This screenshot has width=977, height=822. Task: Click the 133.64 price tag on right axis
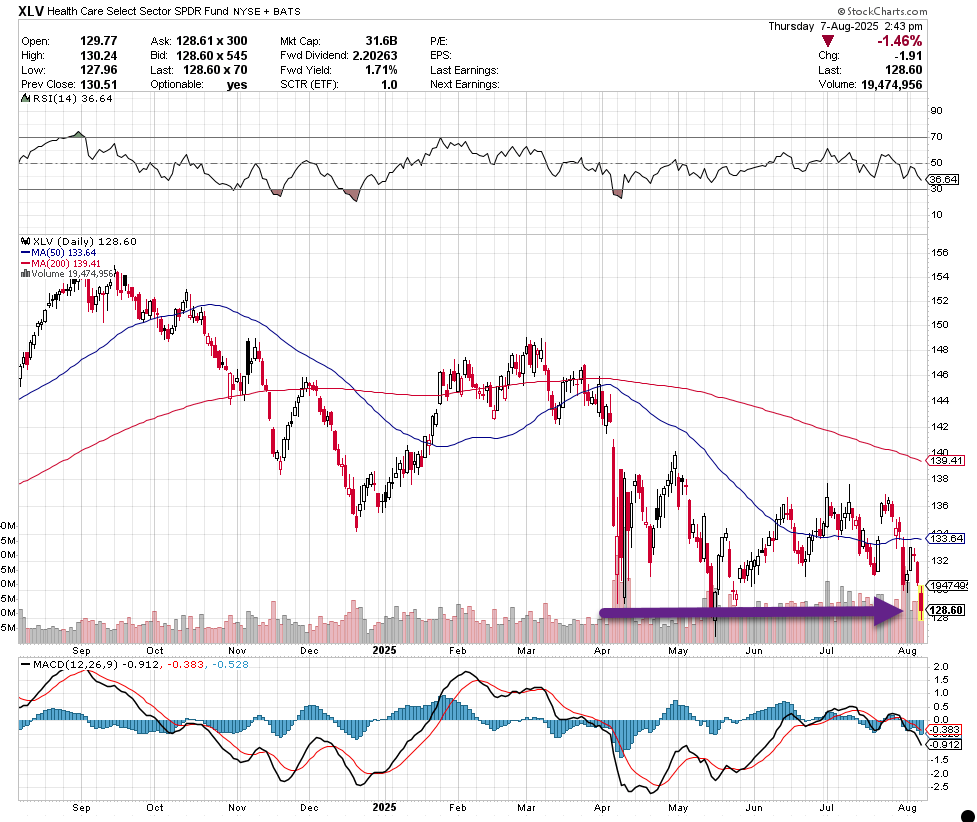[x=946, y=538]
